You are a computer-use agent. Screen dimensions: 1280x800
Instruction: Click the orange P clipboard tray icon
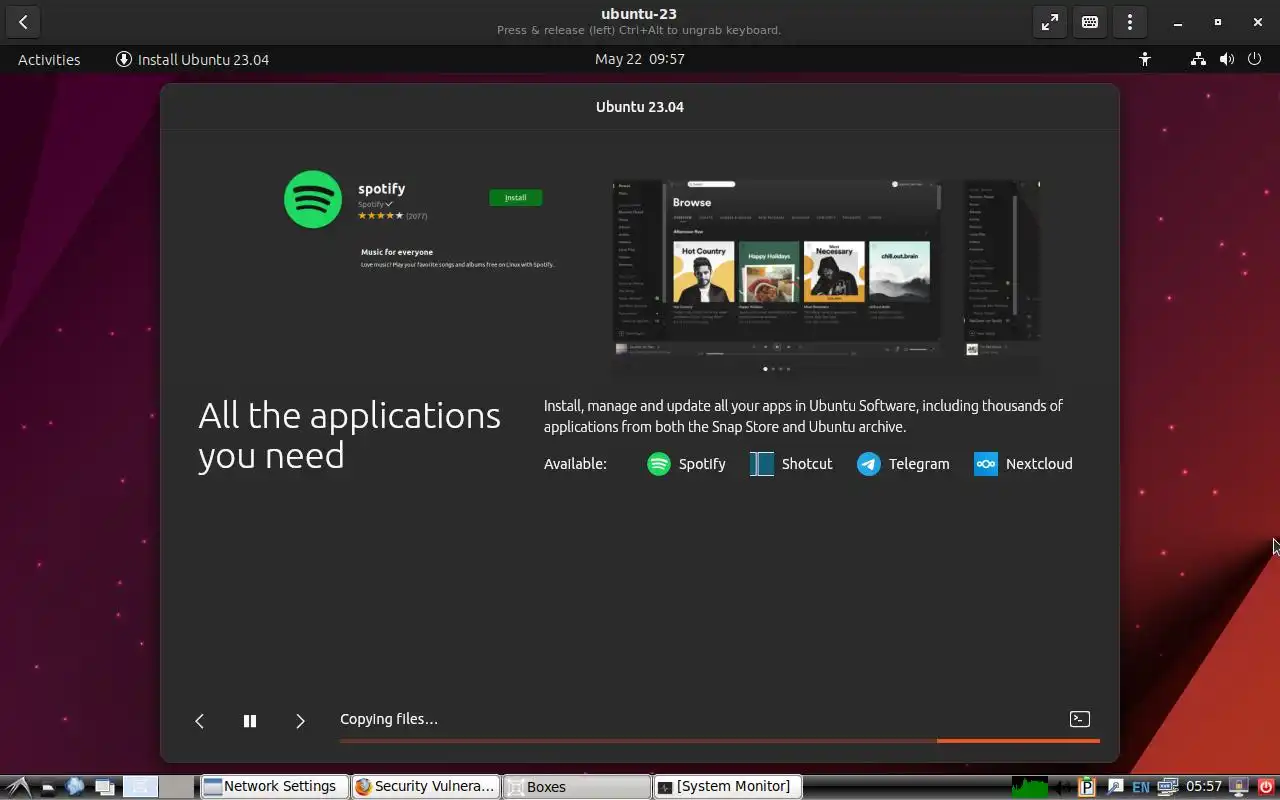click(x=1087, y=787)
